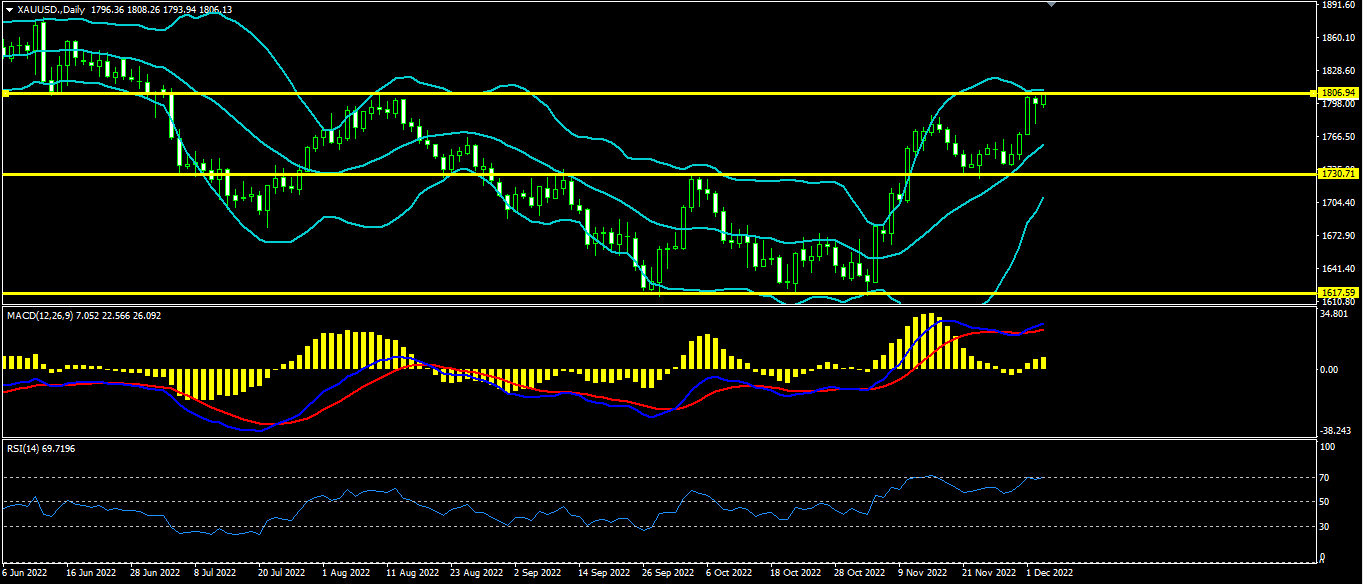The width and height of the screenshot is (1364, 584).
Task: Click the gray chart shift triangle marker
Action: click(x=1050, y=4)
